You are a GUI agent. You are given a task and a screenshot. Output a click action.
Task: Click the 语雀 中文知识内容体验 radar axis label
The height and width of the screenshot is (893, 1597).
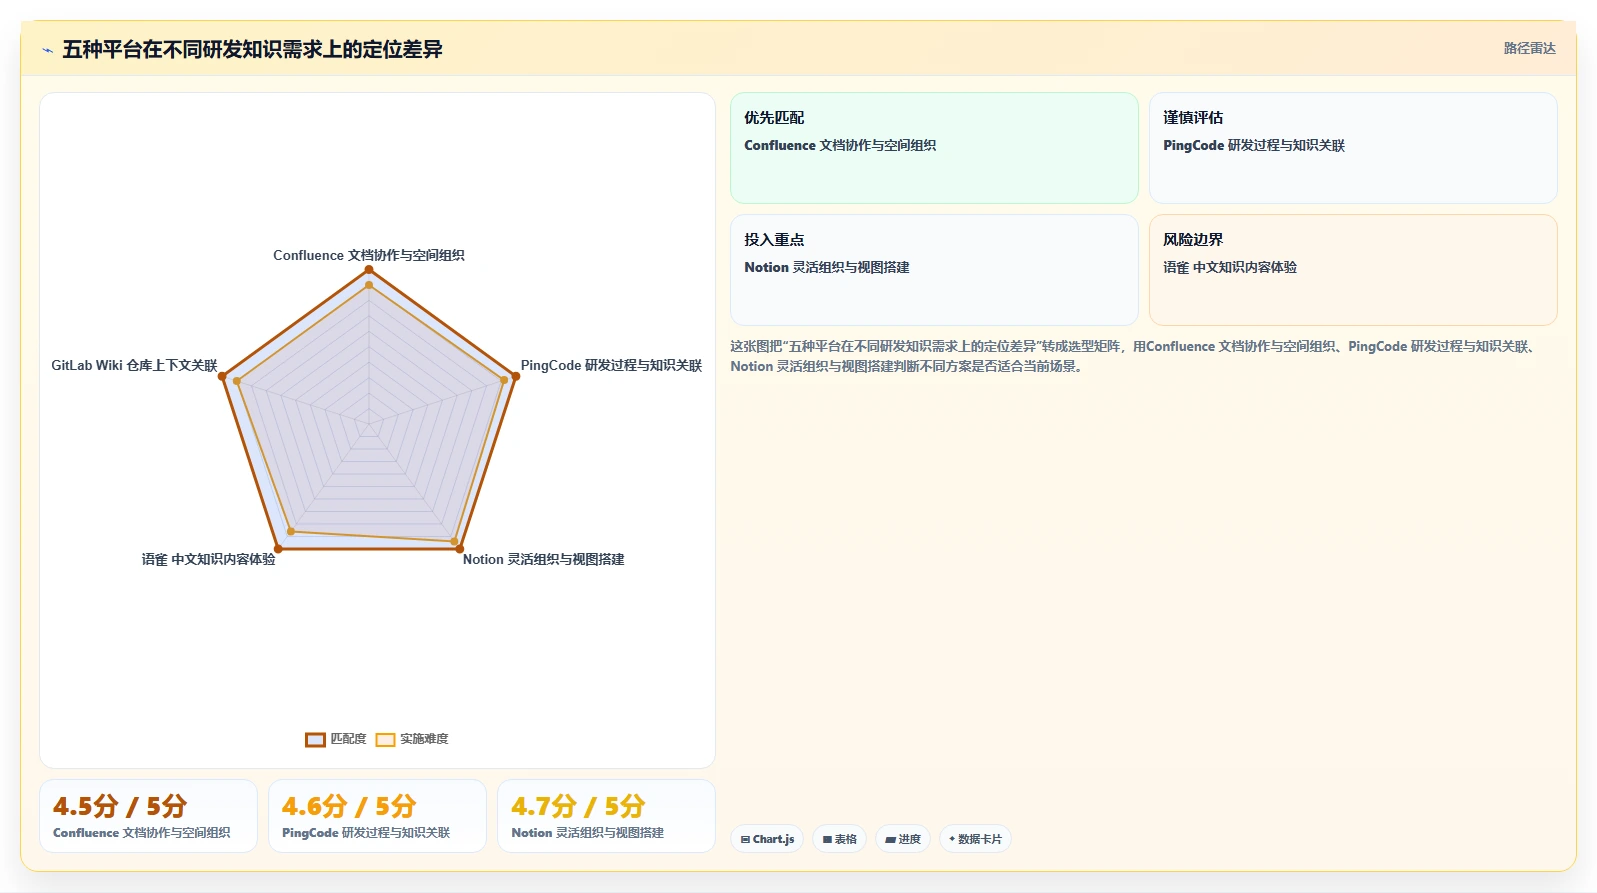(x=208, y=559)
